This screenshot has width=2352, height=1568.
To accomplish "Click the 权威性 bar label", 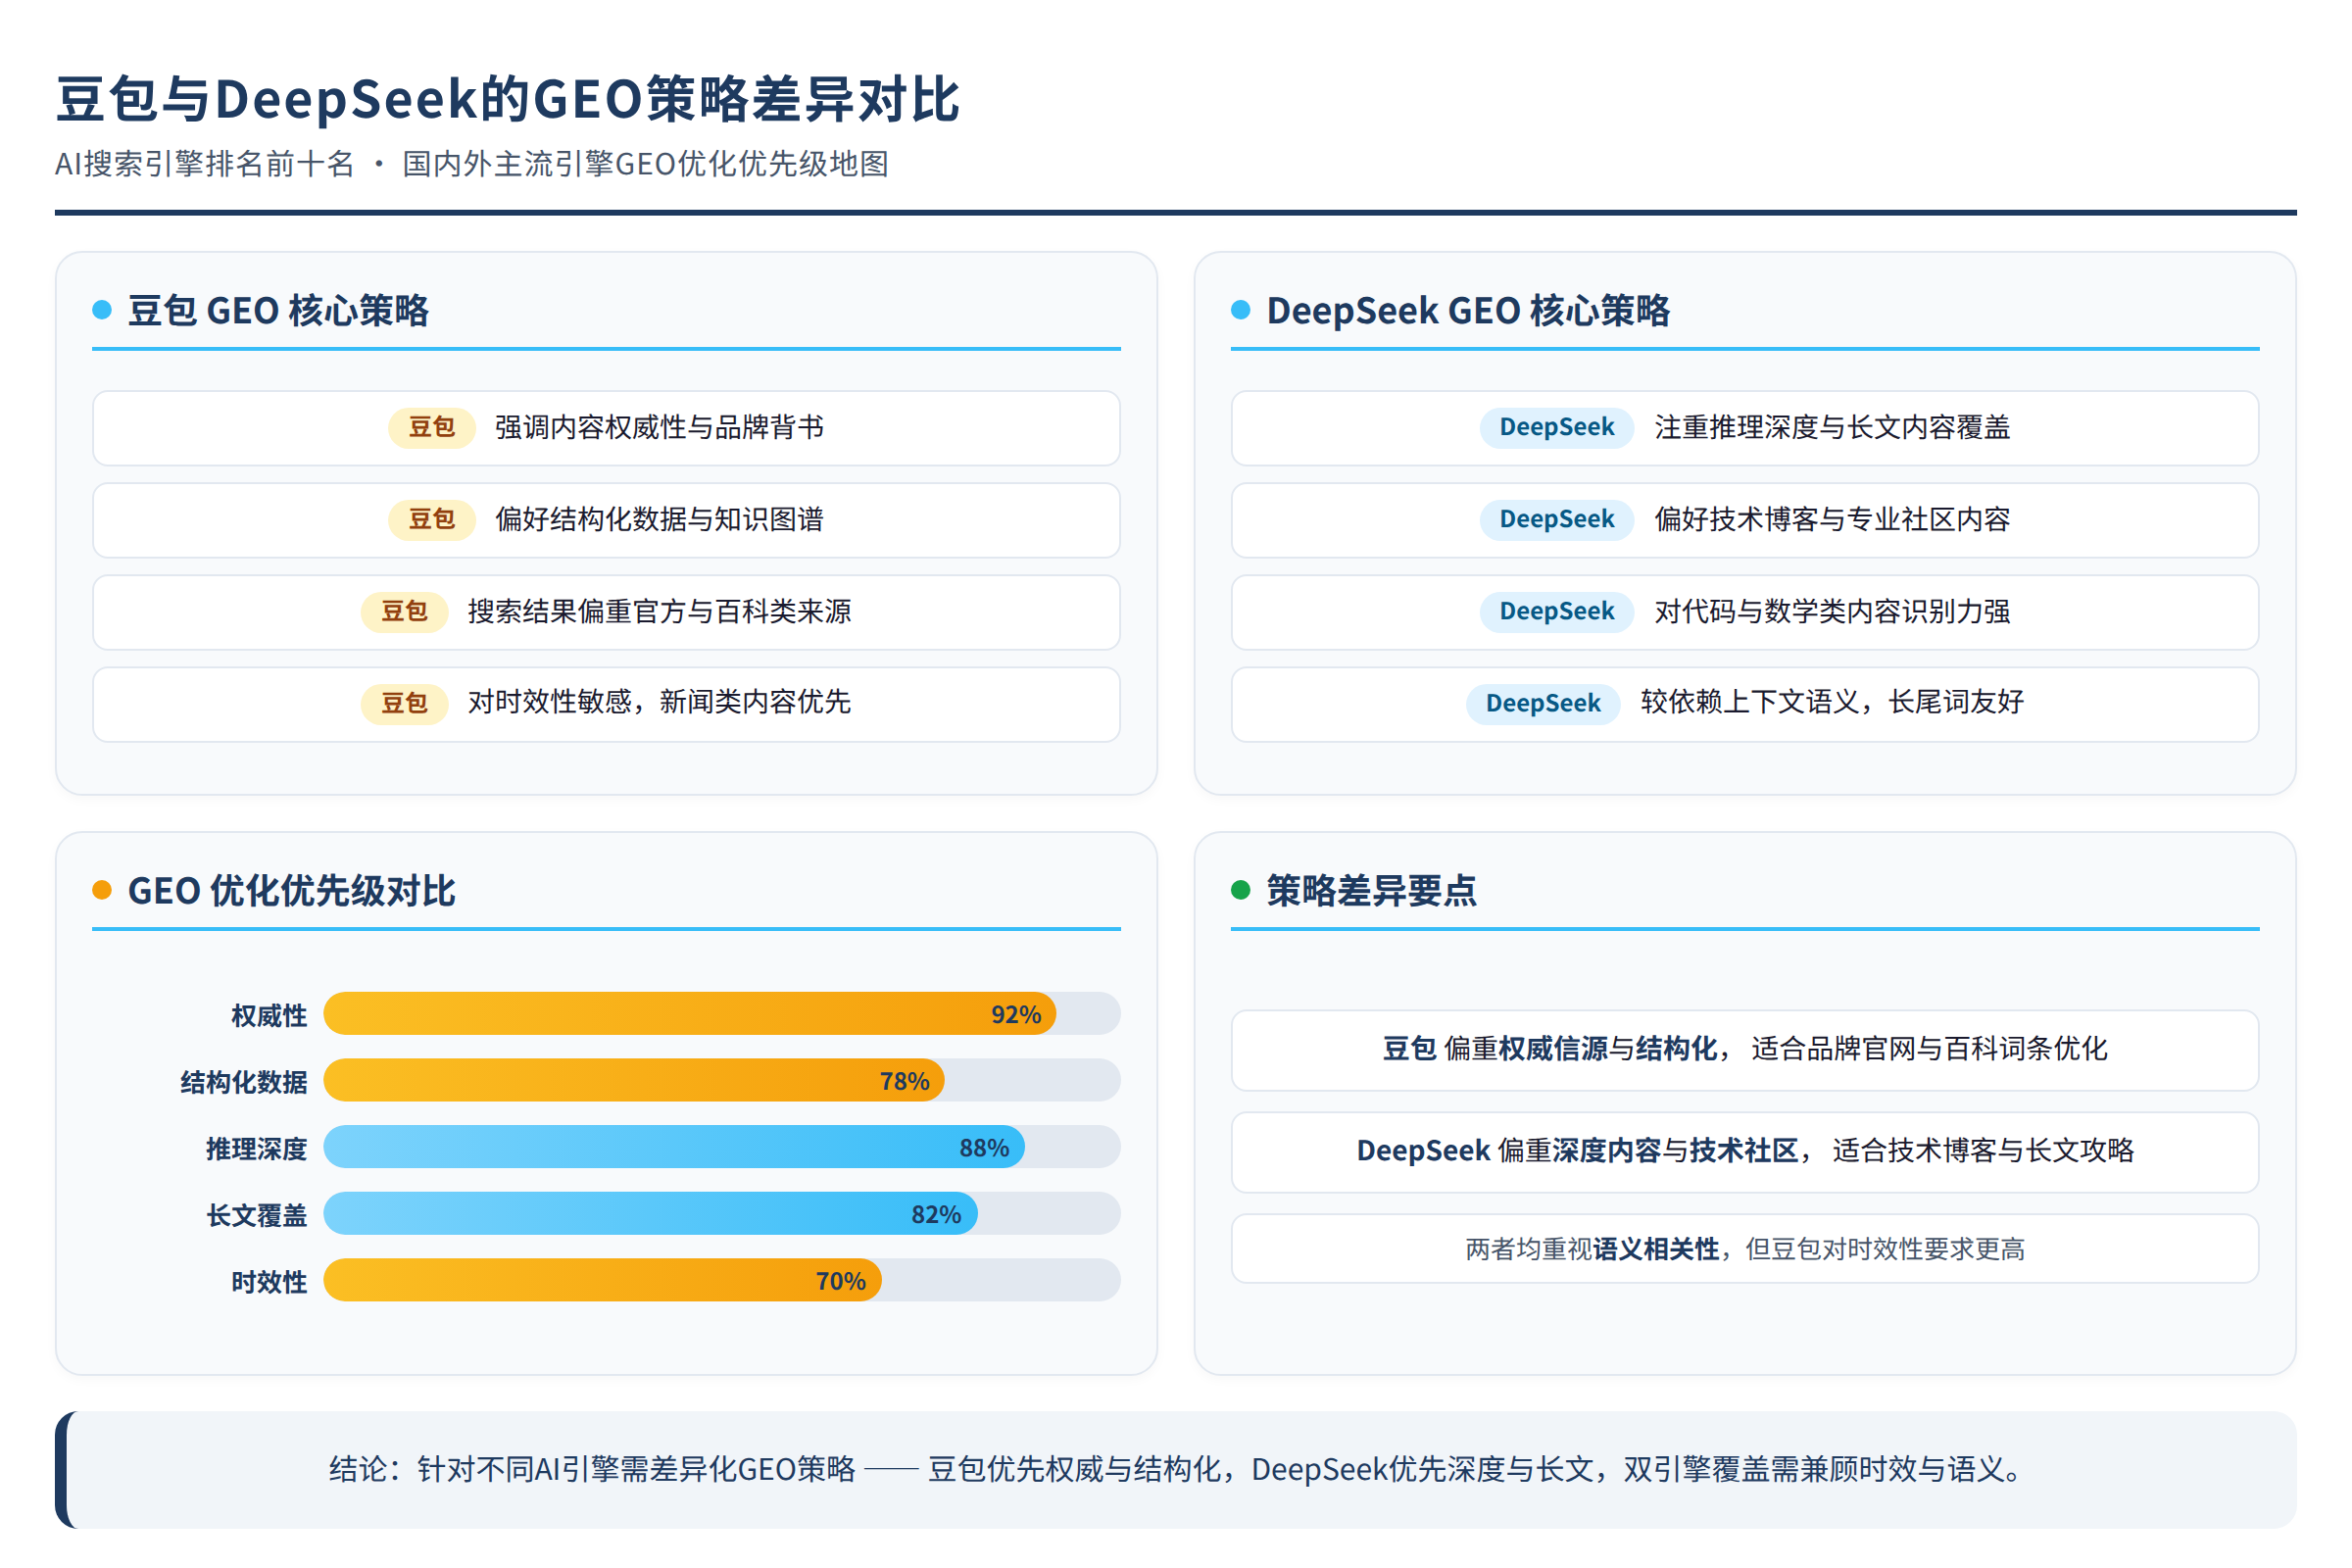I will point(269,1016).
